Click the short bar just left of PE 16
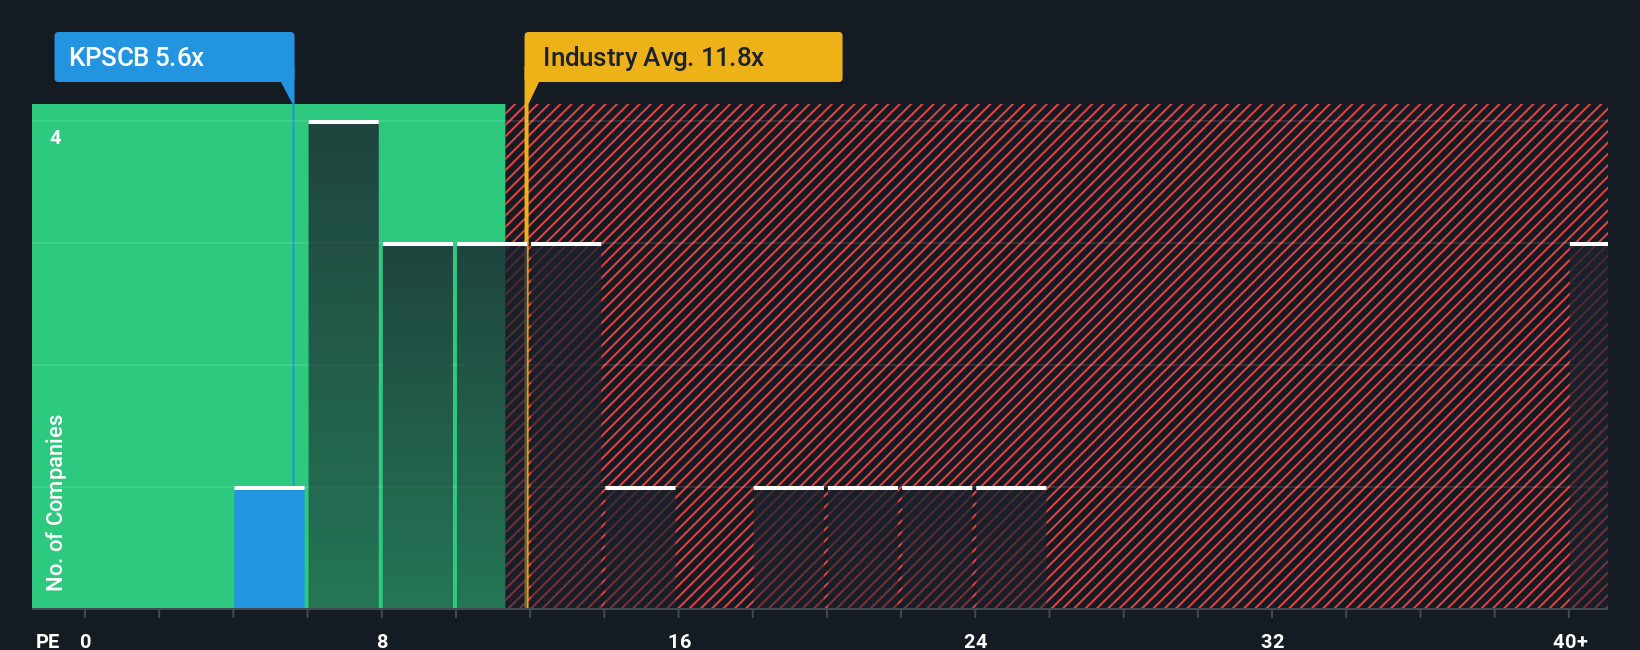The height and width of the screenshot is (650, 1640). click(640, 548)
